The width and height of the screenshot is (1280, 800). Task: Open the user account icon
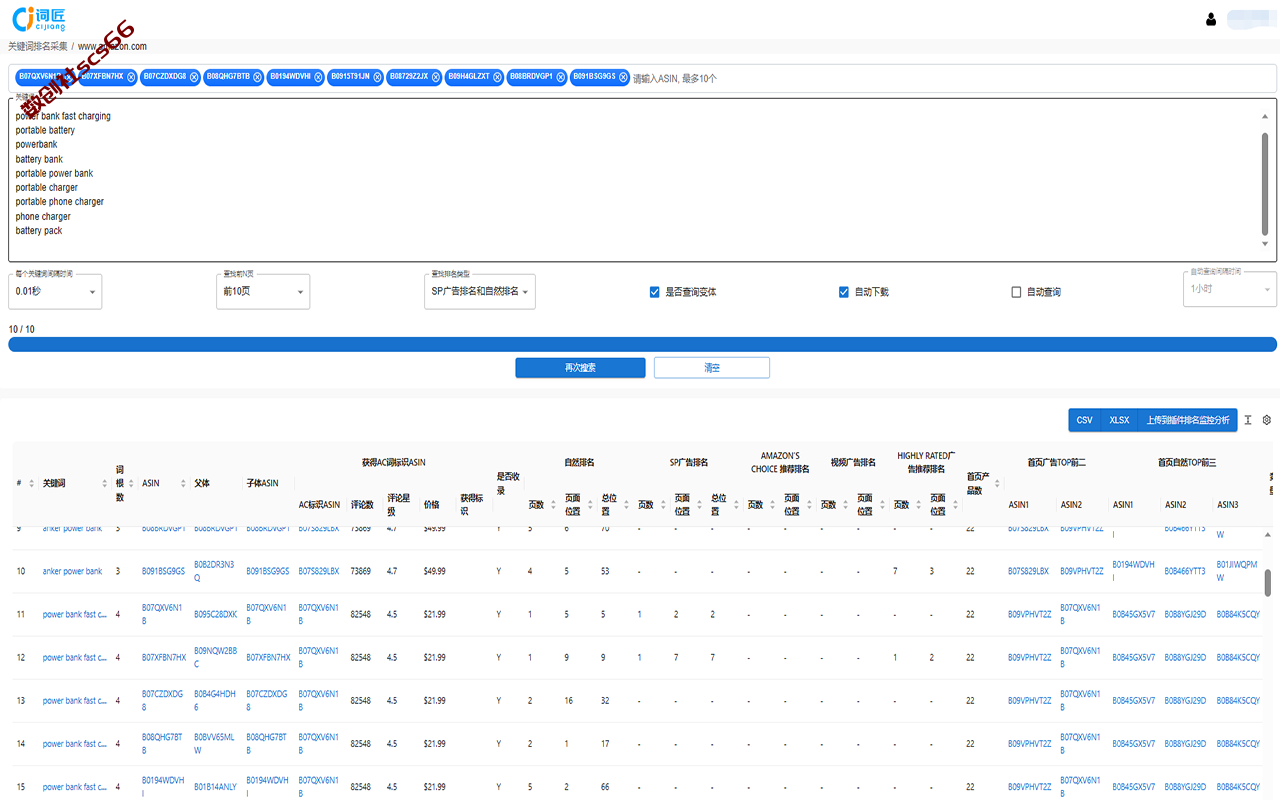1211,19
